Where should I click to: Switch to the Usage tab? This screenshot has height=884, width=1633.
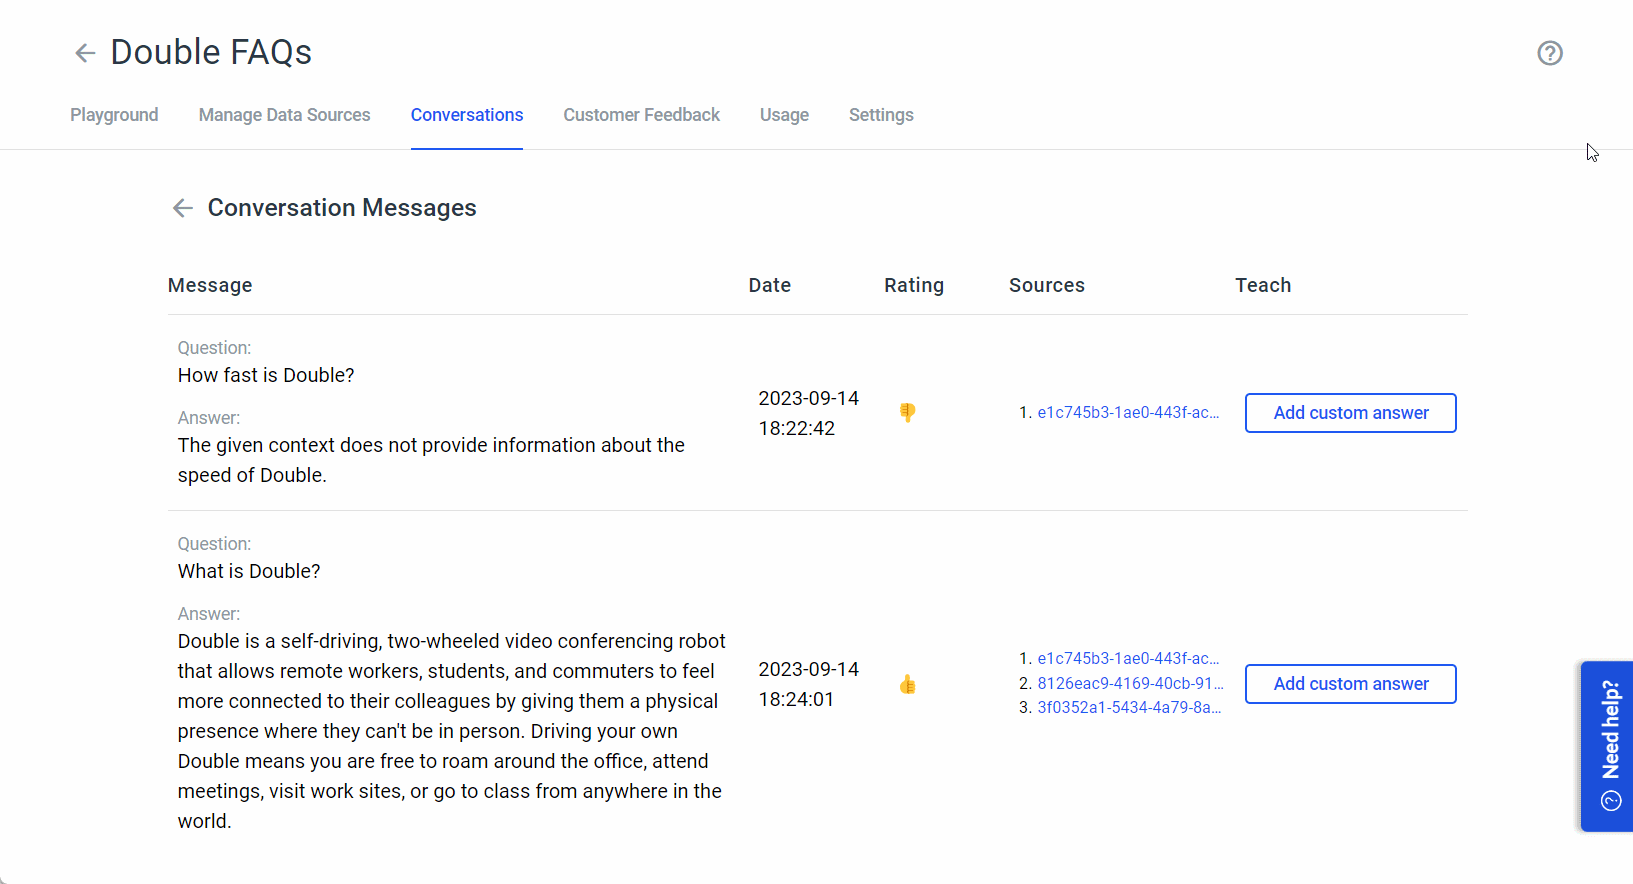(x=784, y=115)
